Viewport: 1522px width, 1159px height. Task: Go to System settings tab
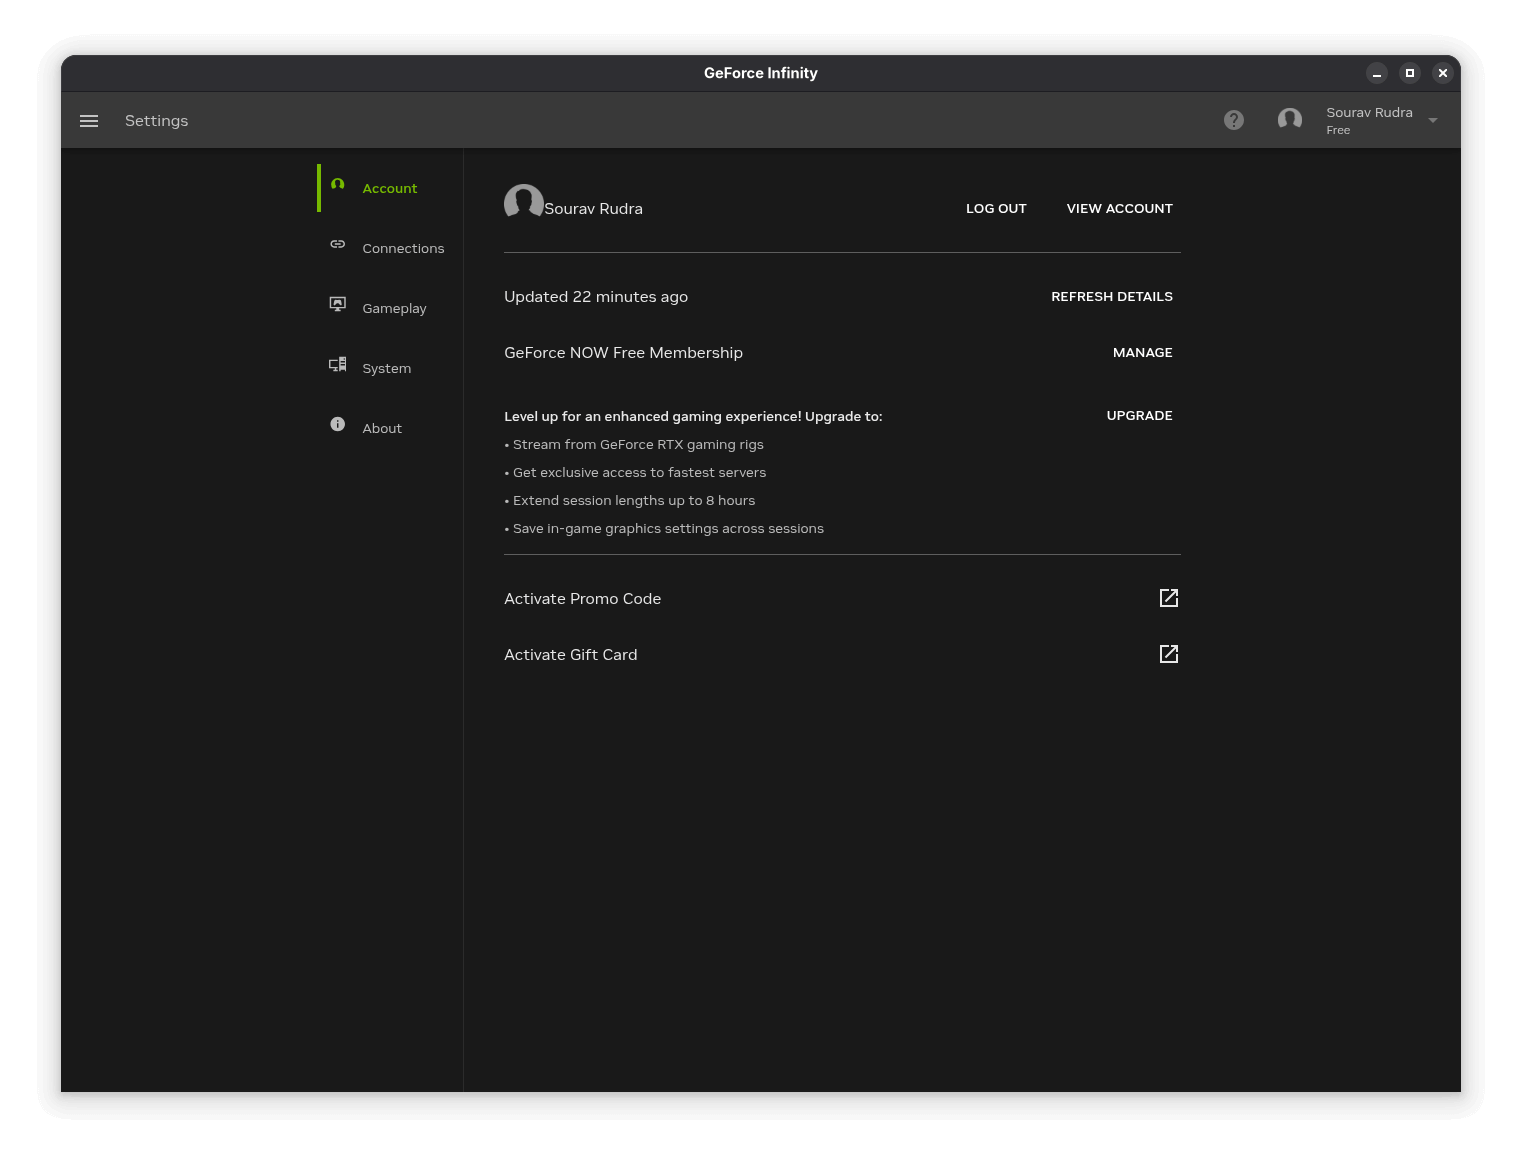pos(386,368)
